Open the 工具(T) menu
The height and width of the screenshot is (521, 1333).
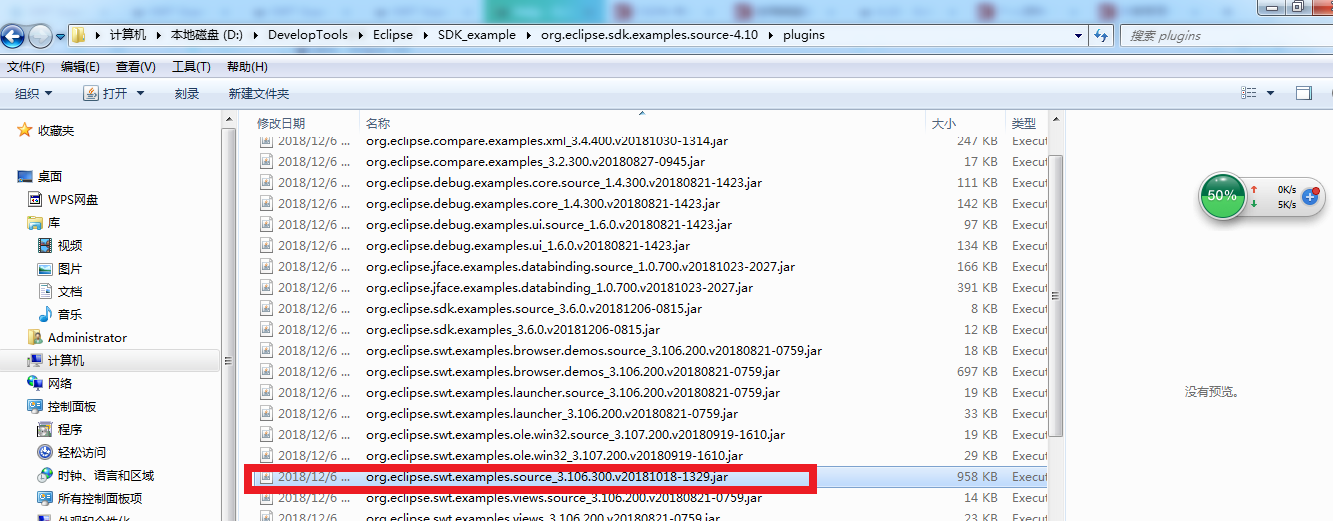(191, 67)
